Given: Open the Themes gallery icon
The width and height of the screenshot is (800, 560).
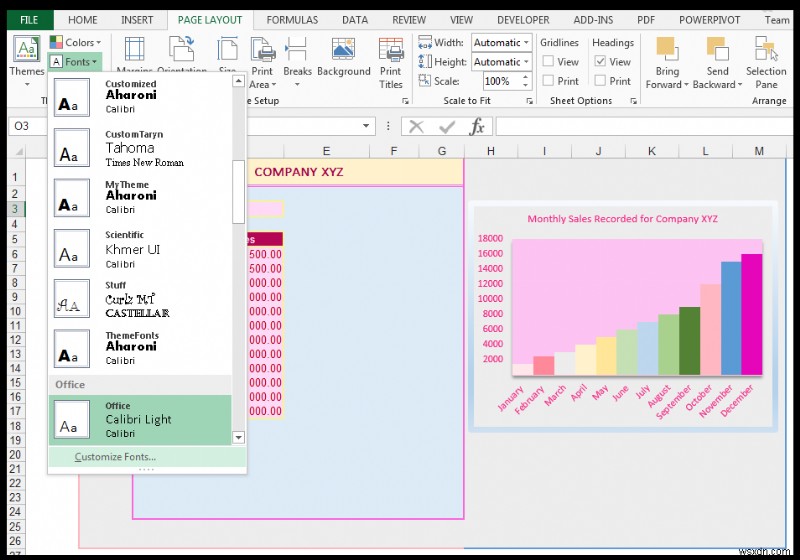Looking at the screenshot, I should point(26,49).
